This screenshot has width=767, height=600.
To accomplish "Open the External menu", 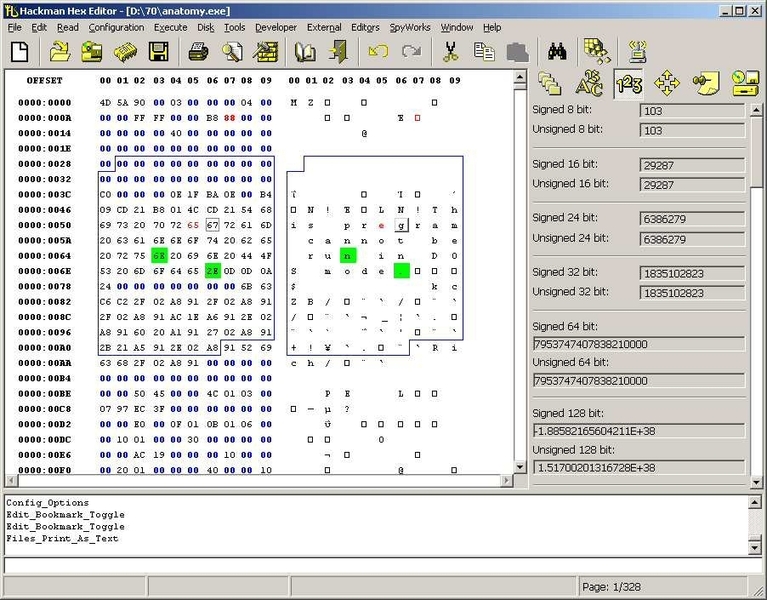I will tap(324, 27).
